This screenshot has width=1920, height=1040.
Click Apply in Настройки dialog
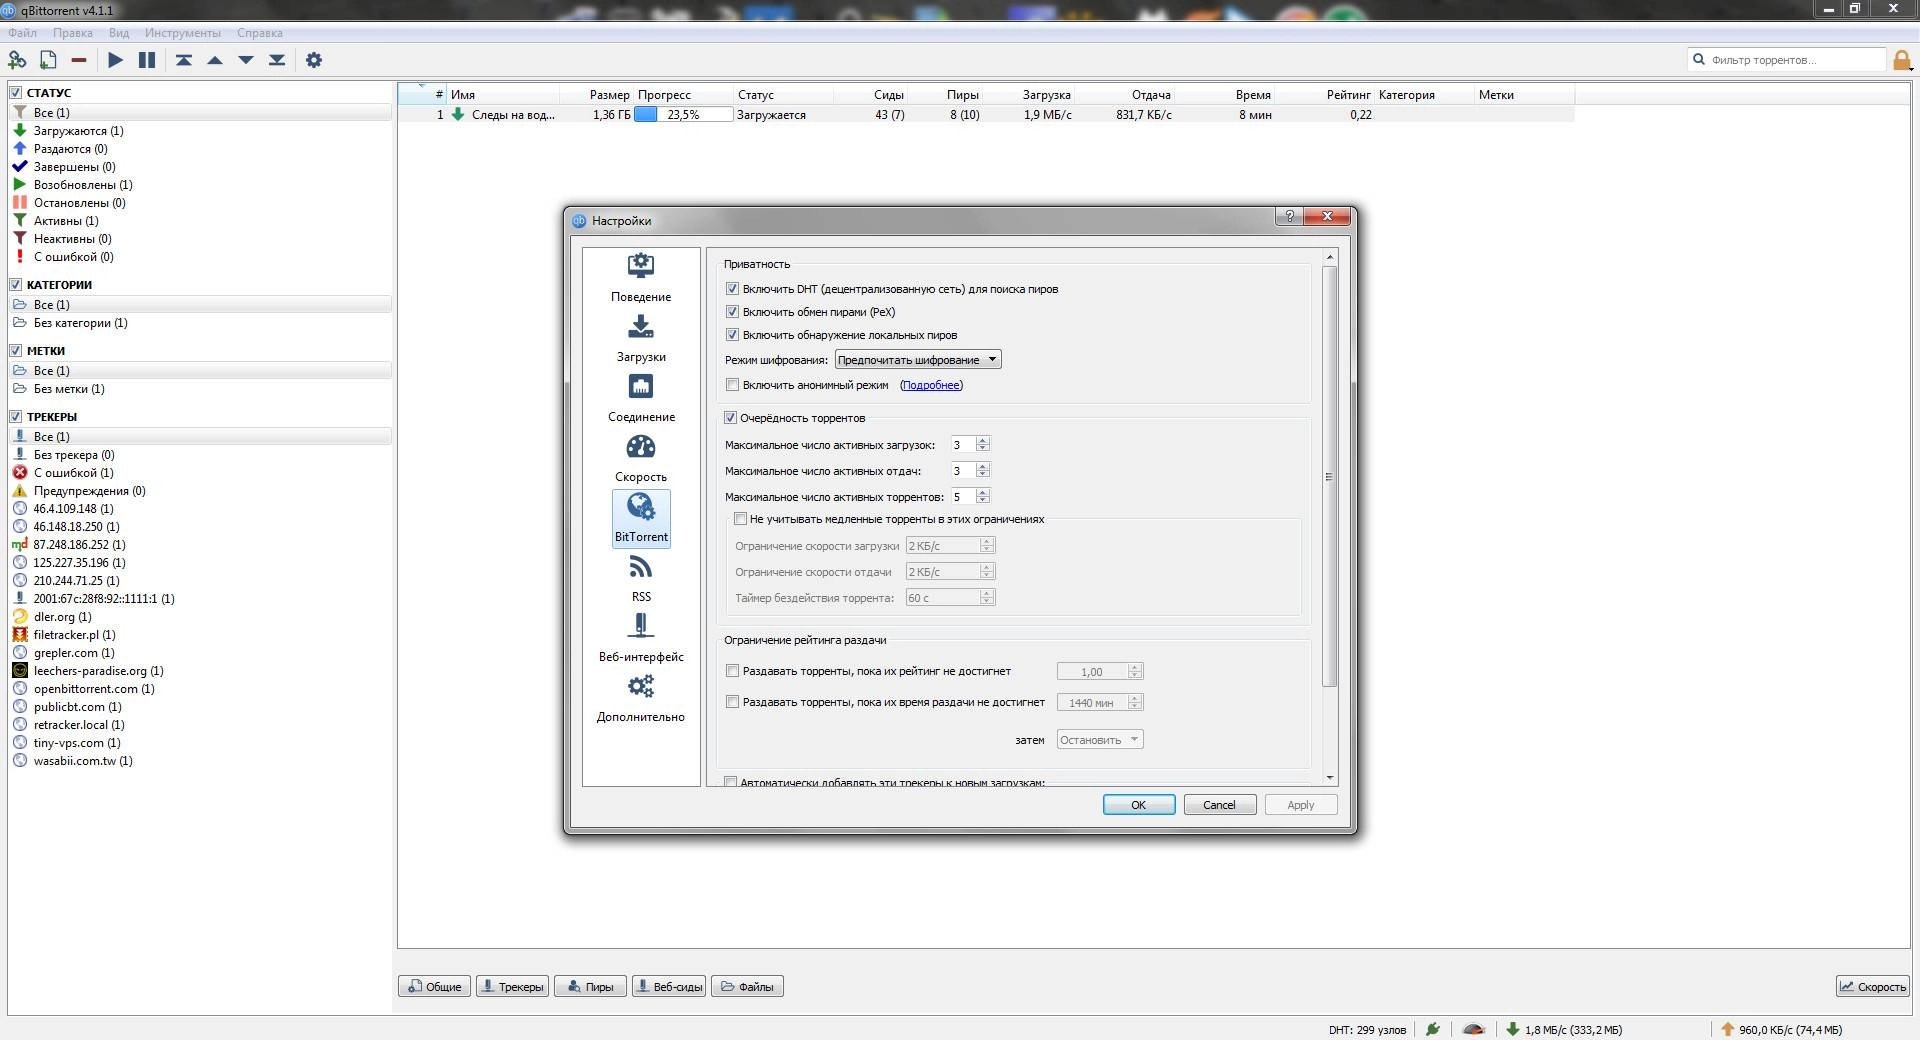pos(1301,805)
